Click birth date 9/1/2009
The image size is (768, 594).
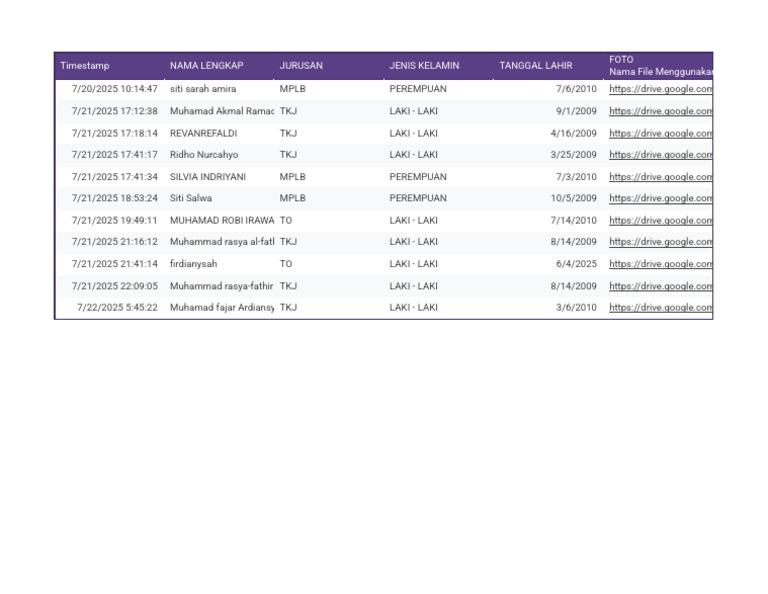576,111
